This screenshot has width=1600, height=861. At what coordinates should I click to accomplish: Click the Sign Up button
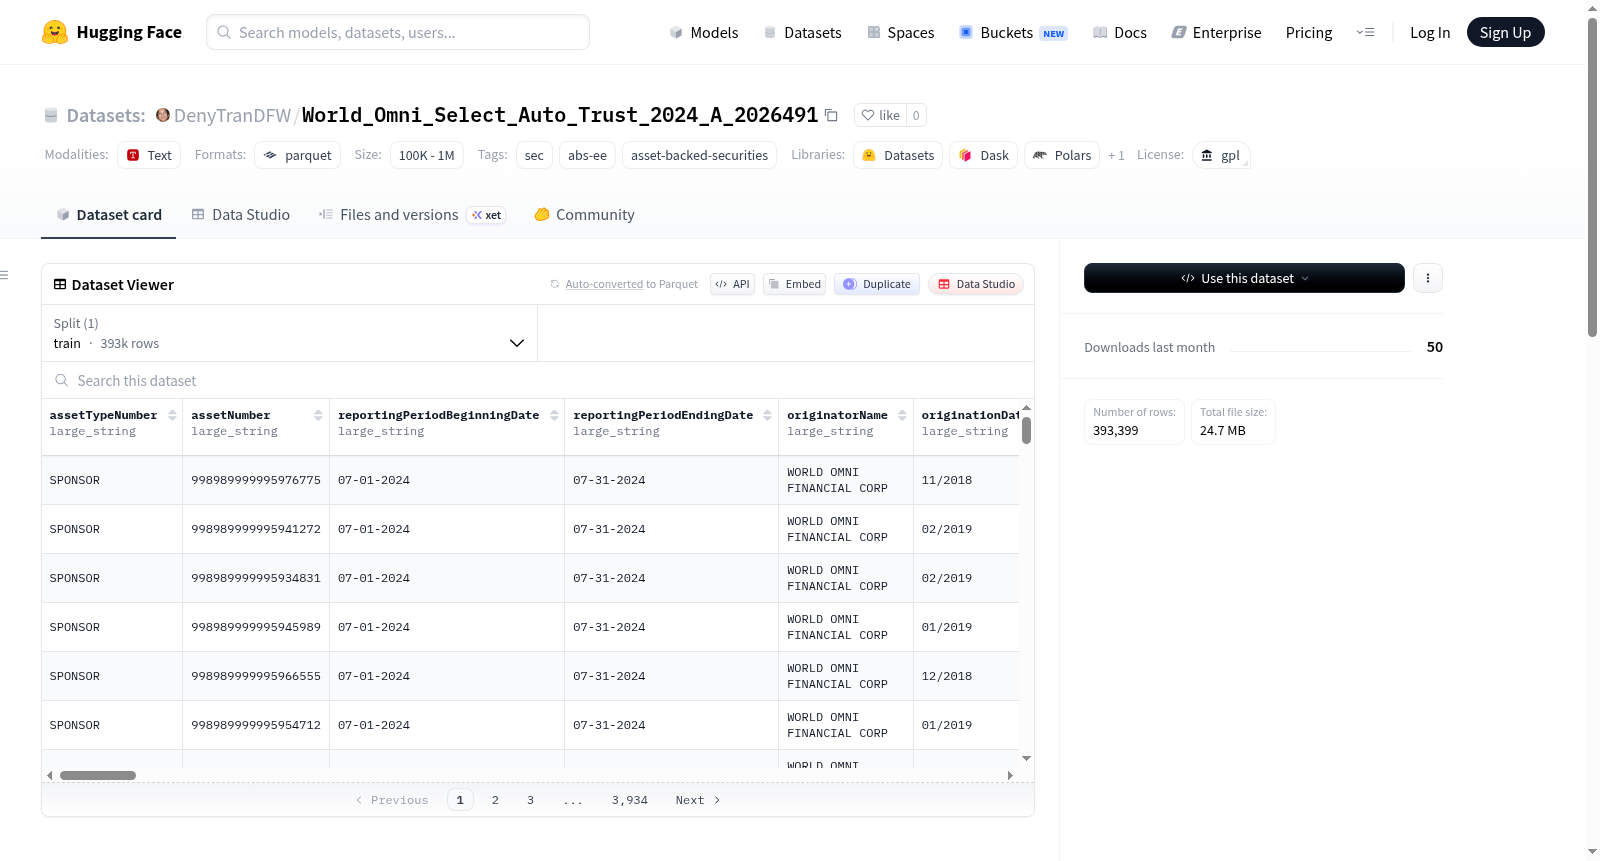click(1505, 32)
